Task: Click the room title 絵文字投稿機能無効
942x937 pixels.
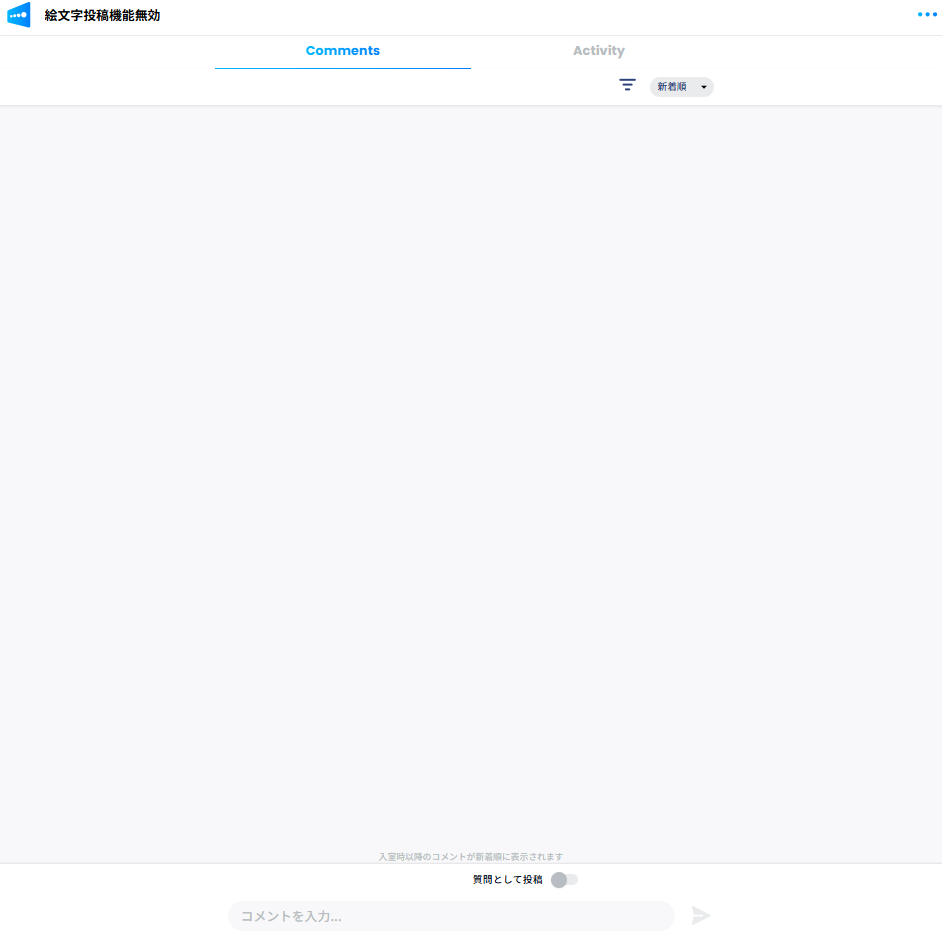Action: (x=102, y=16)
